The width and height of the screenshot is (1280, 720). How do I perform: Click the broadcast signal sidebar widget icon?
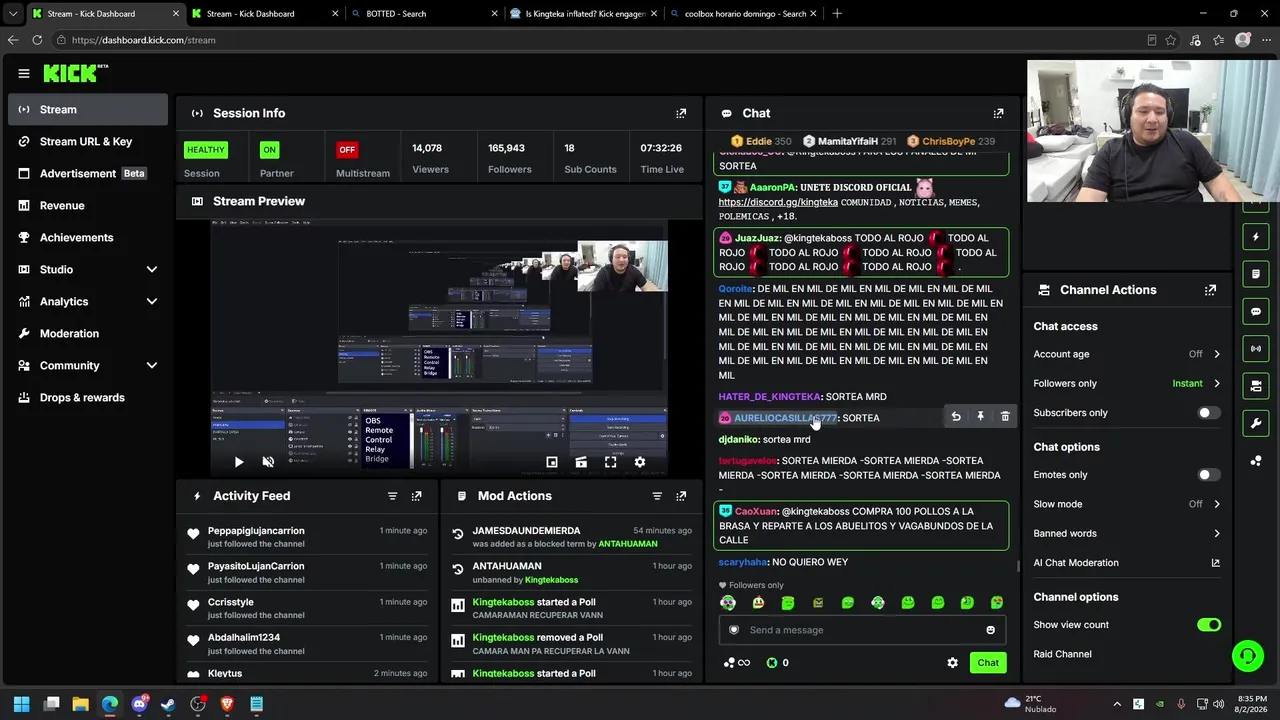pos(1256,348)
